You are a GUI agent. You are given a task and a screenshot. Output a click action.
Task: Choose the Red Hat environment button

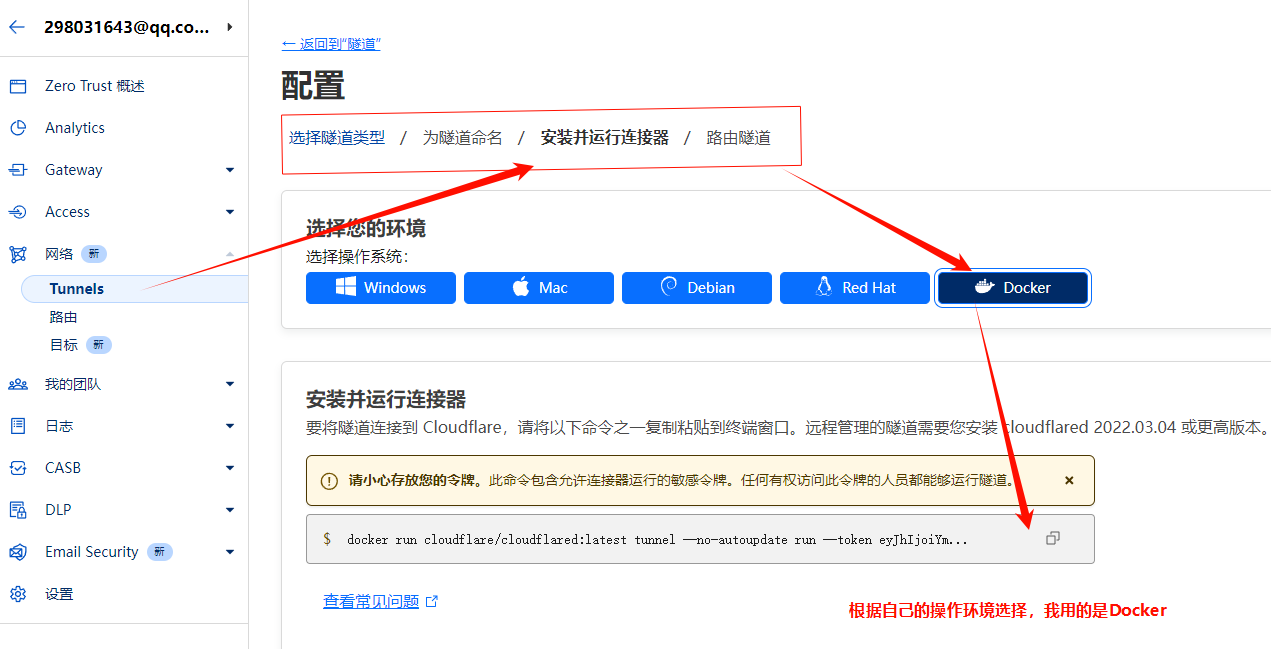855,288
